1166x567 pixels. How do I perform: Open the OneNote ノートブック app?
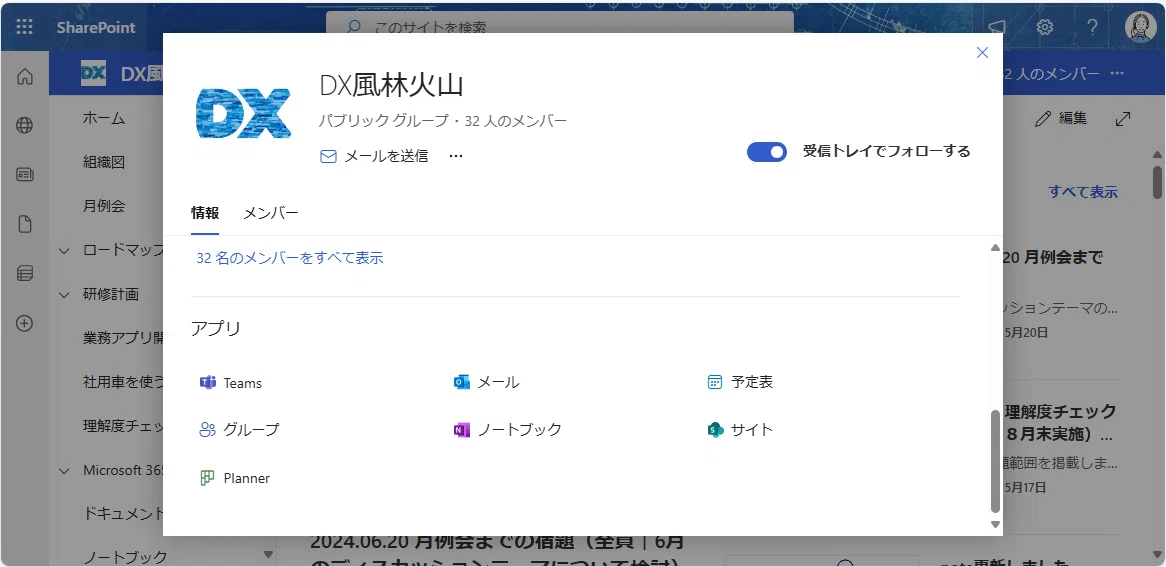tap(507, 429)
